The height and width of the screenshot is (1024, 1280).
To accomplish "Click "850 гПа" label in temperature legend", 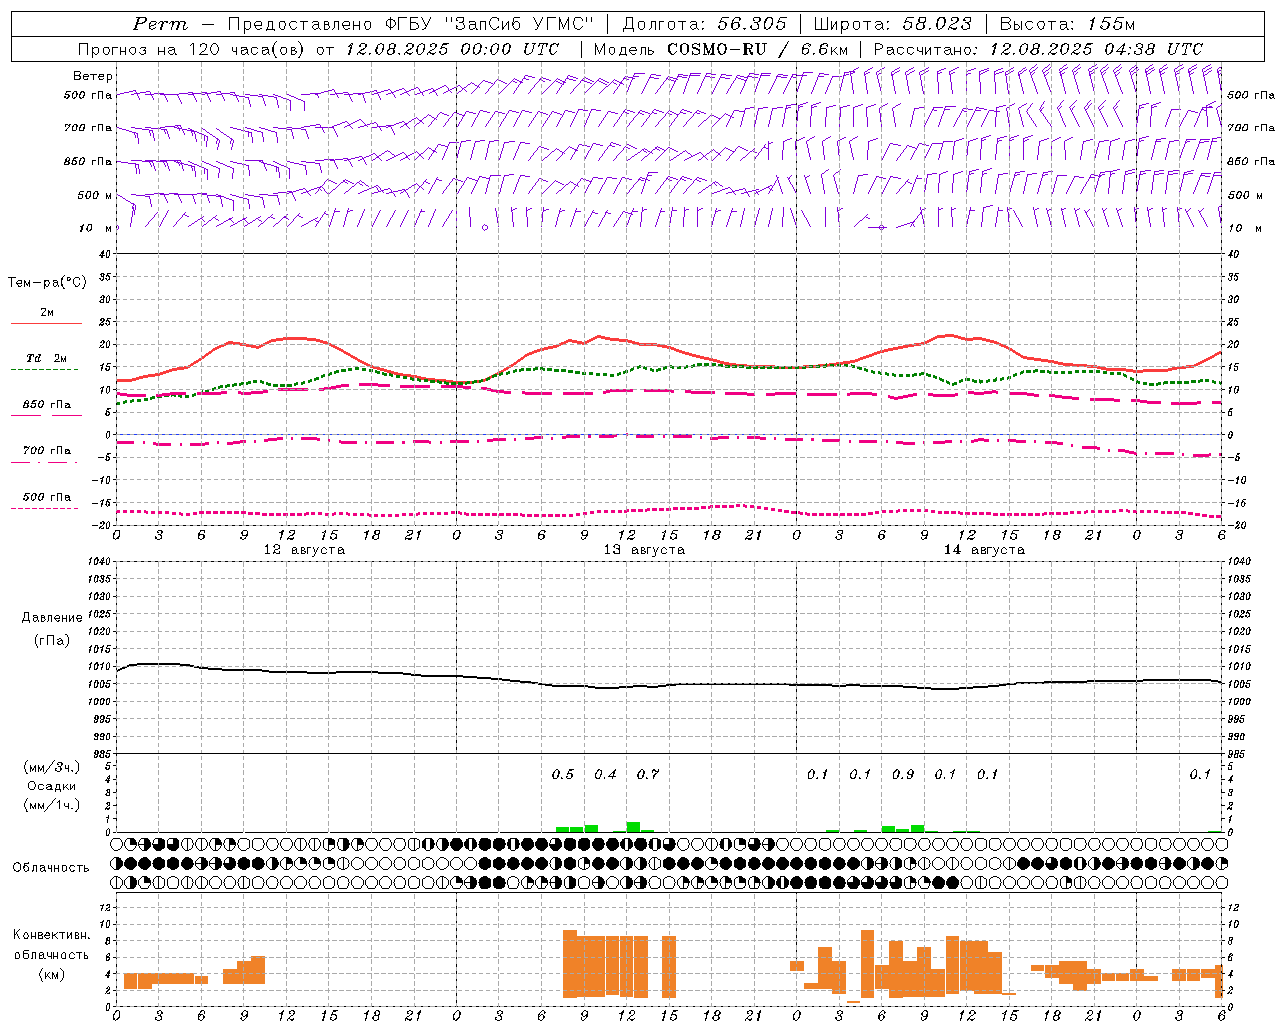I will click(47, 405).
